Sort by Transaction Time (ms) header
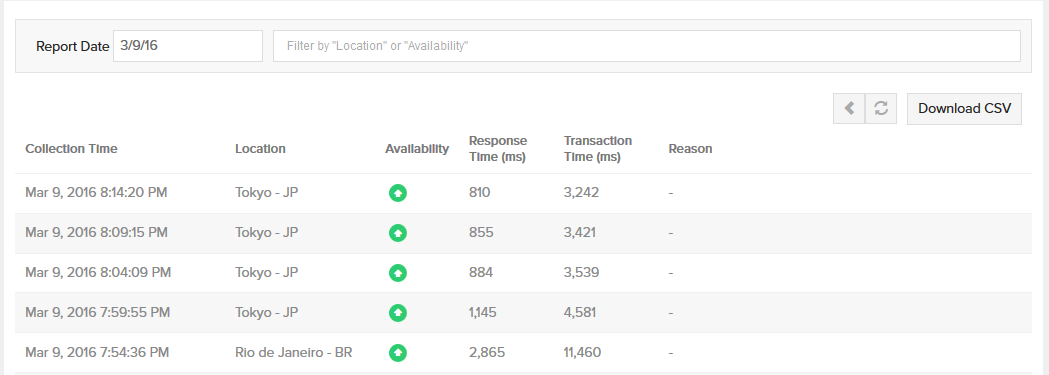 coord(597,149)
